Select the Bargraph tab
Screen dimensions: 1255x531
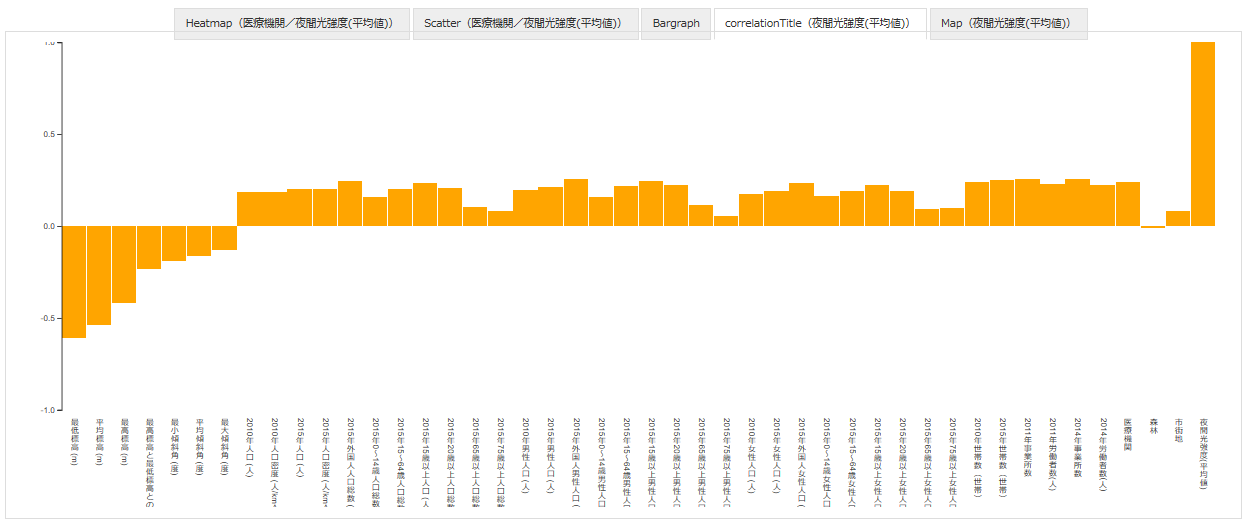(x=676, y=23)
